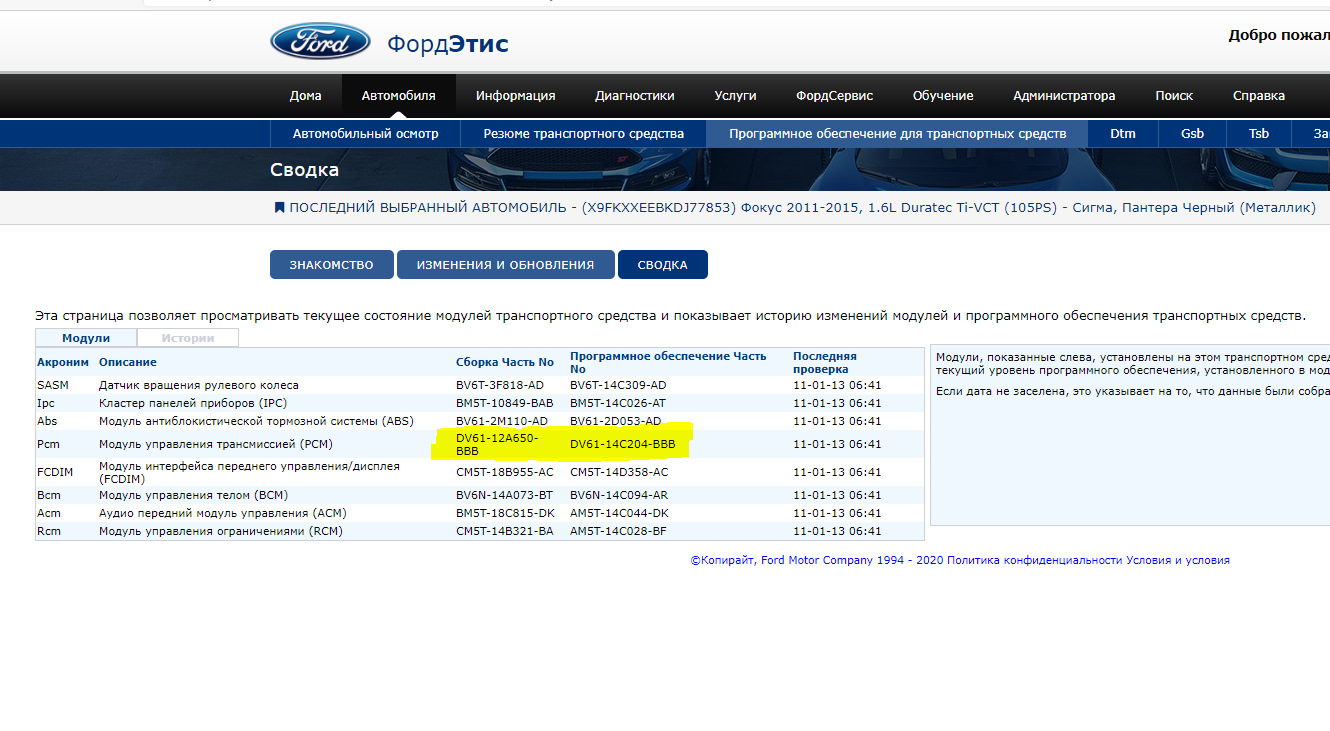Switch to the Модули tab
The image size is (1330, 731).
click(x=85, y=338)
